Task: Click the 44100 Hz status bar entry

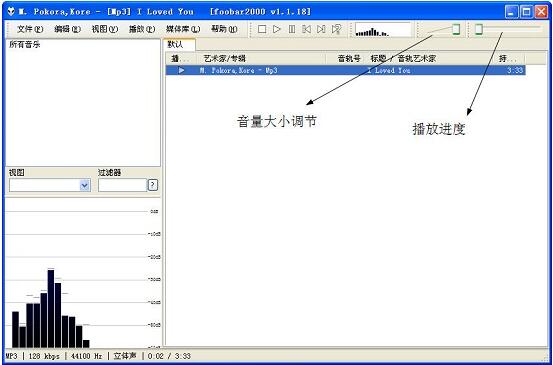Action: (86, 356)
